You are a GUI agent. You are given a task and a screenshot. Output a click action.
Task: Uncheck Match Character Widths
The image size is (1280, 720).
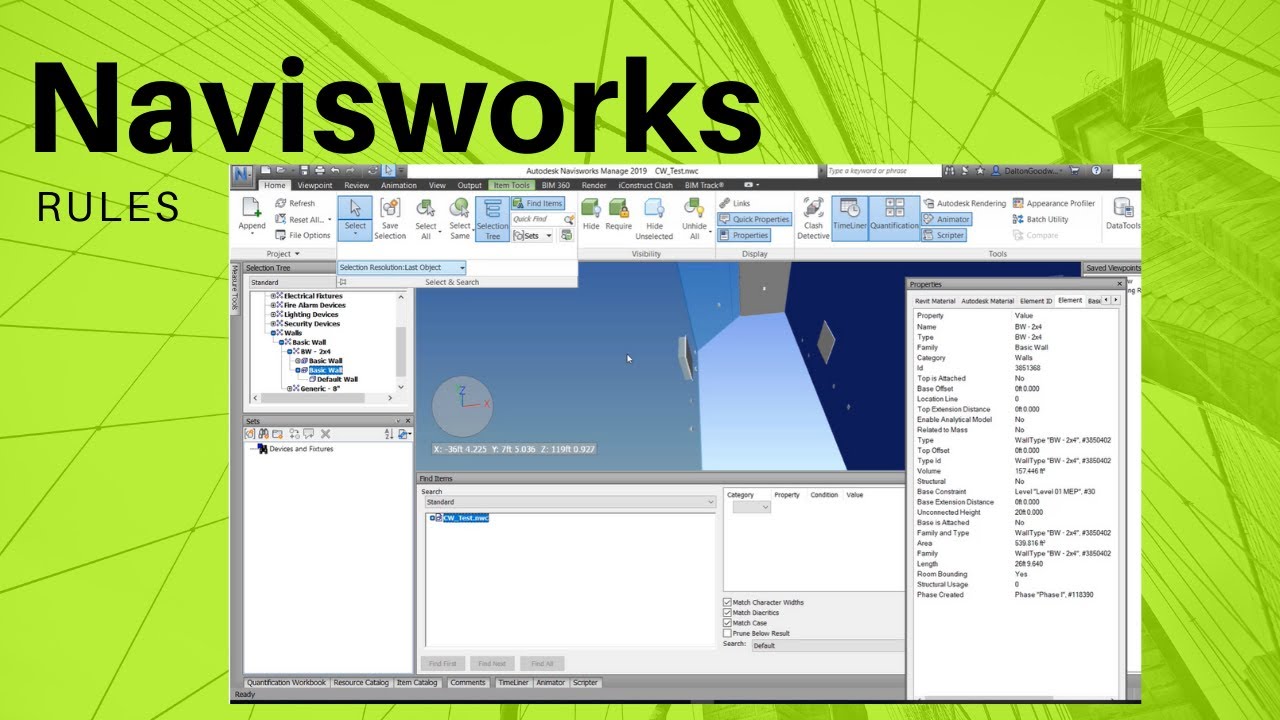(727, 603)
